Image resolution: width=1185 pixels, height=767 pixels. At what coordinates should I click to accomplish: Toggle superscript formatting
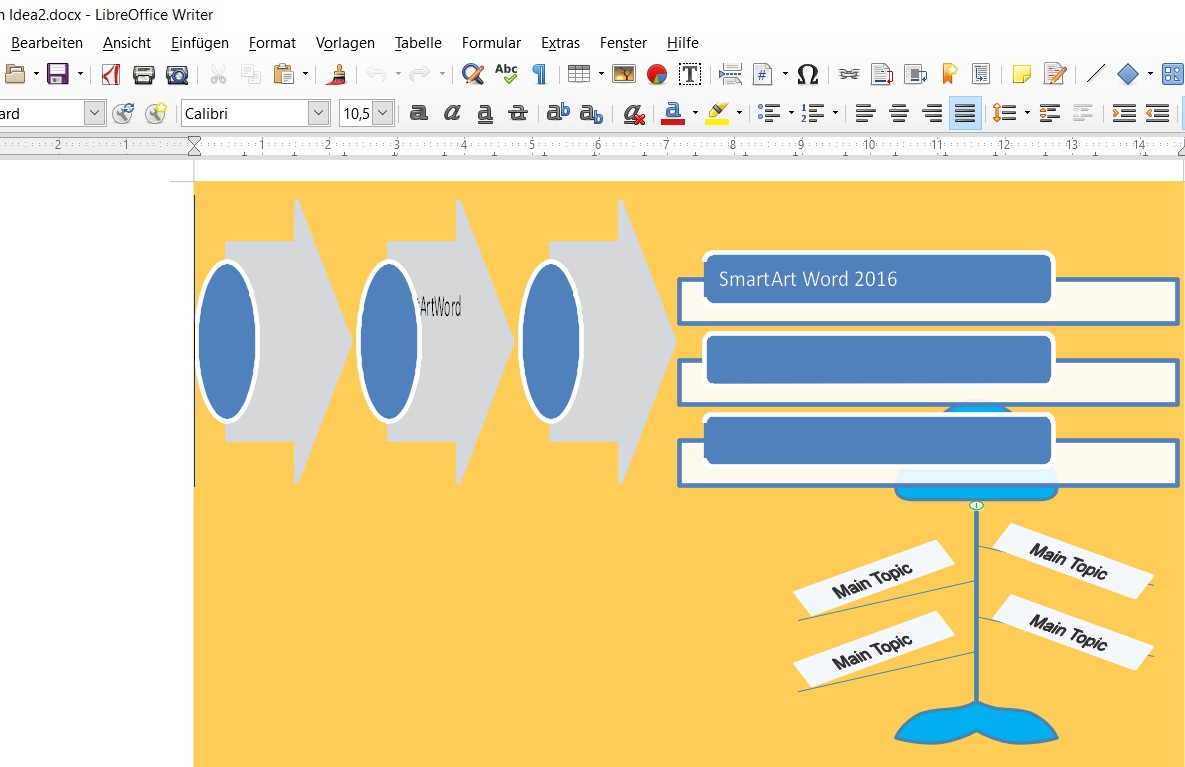(x=558, y=113)
